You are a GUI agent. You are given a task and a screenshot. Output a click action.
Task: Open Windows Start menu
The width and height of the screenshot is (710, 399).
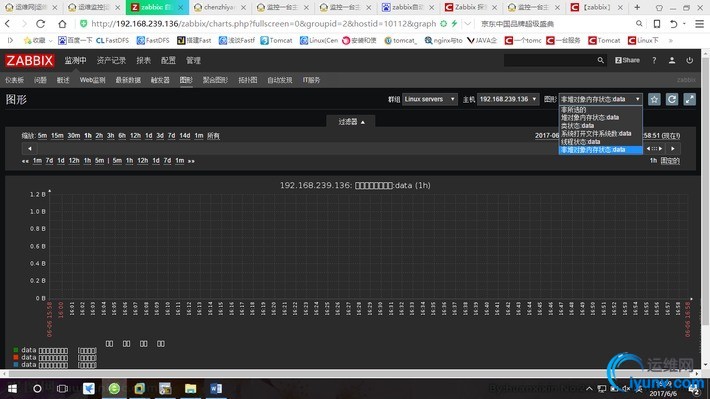(12, 389)
